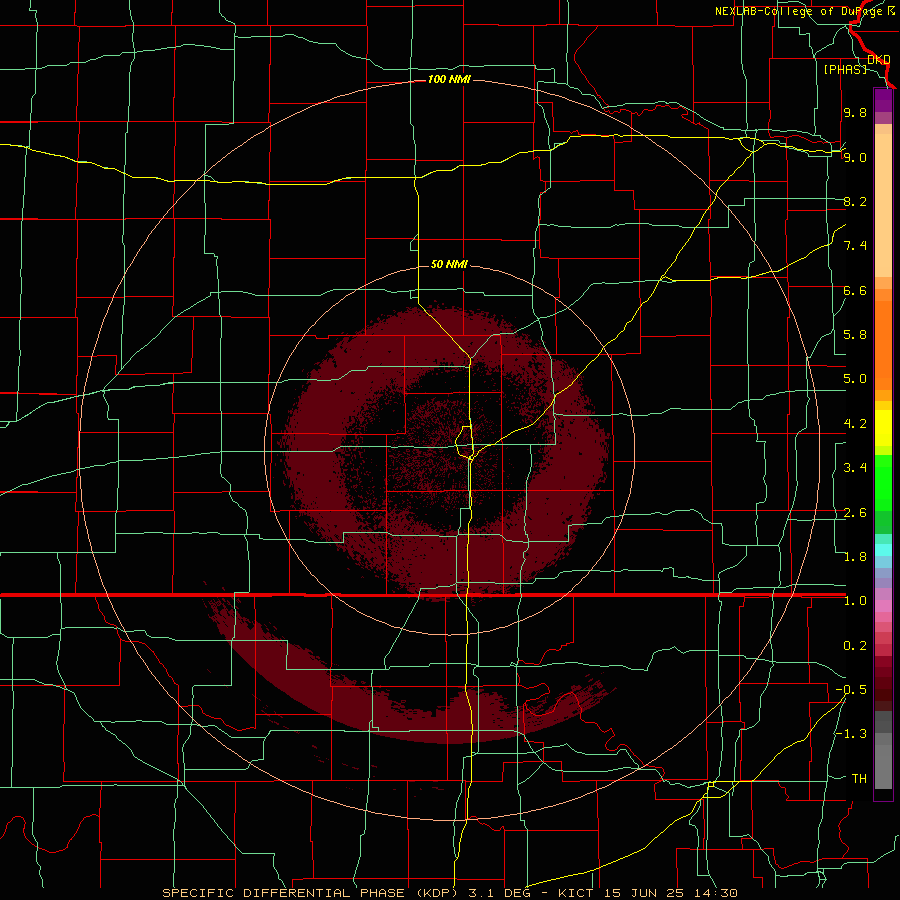Click the 4.2 scale value
Image resolution: width=900 pixels, height=900 pixels.
[855, 424]
